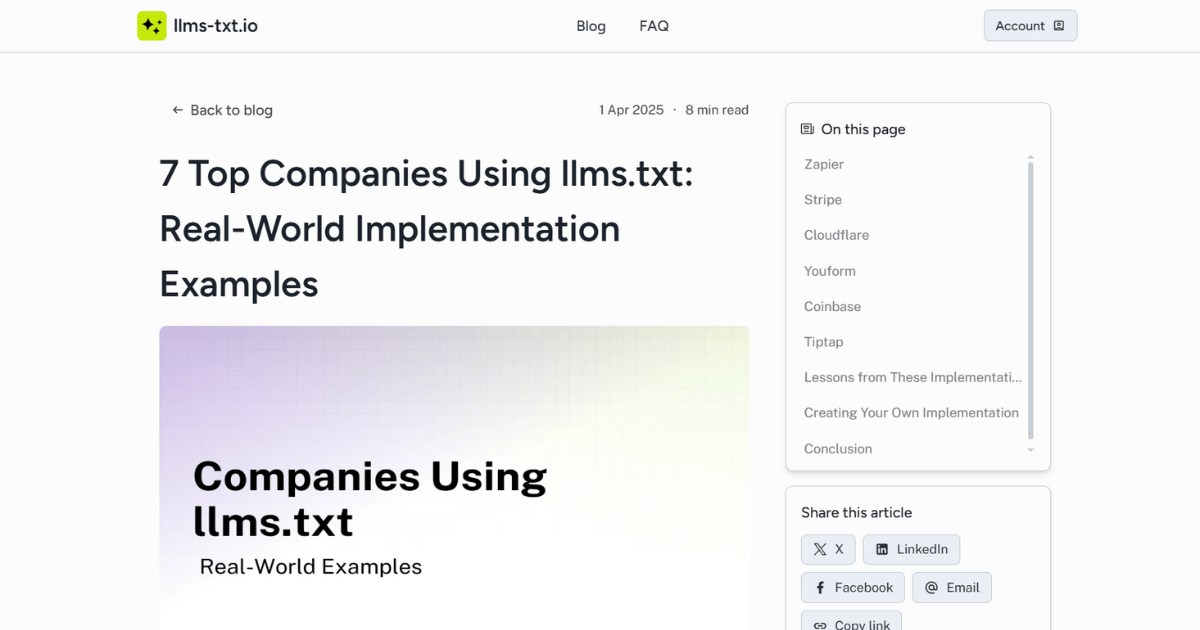This screenshot has height=630, width=1200.
Task: Click the Copy link button
Action: (851, 621)
